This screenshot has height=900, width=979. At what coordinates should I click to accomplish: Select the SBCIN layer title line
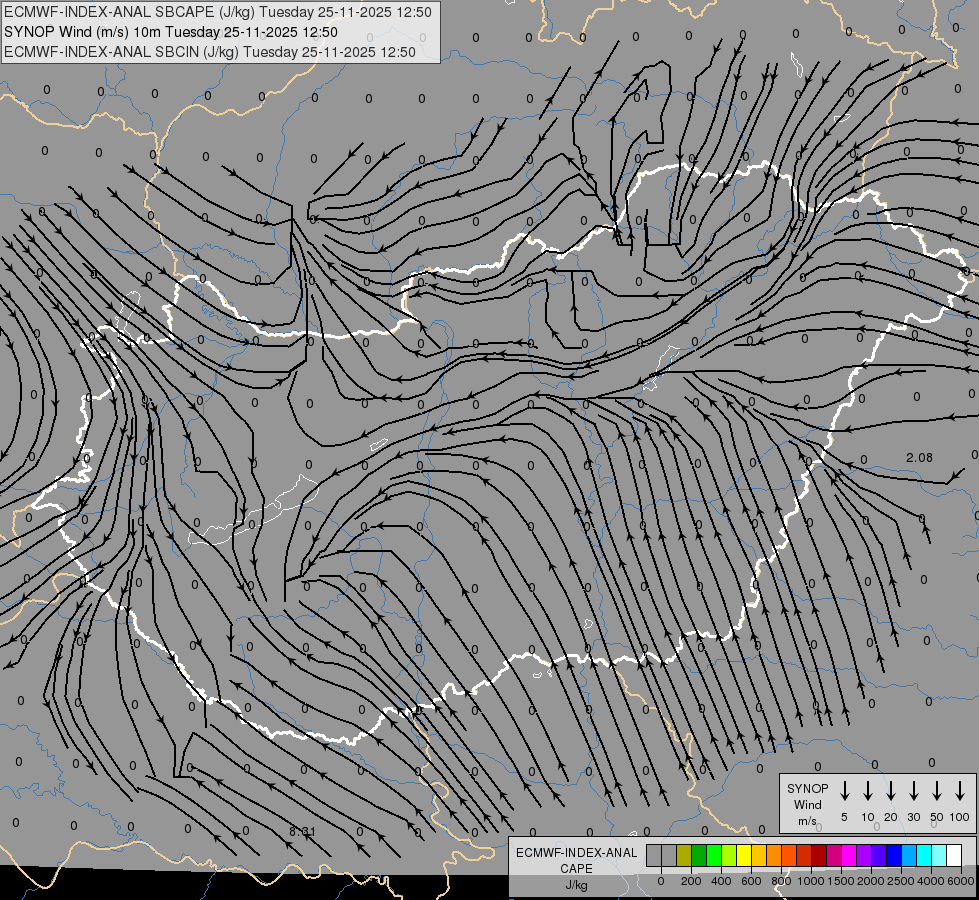(210, 52)
